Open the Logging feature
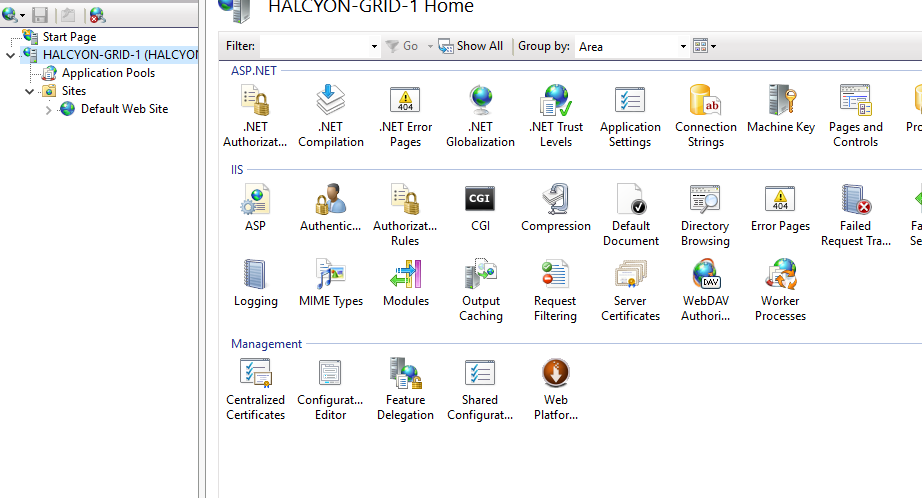 255,283
